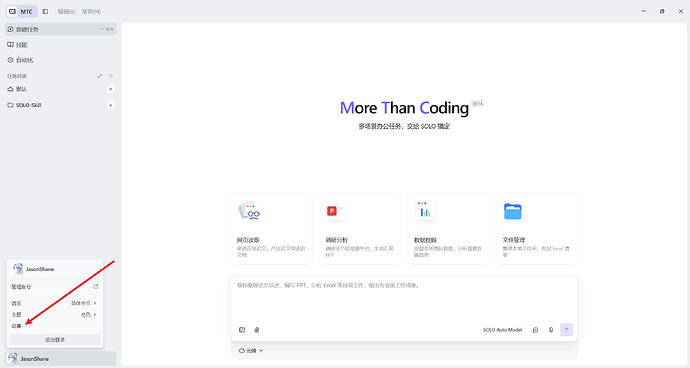Open the 技能 skills page
Viewport: 690px width, 368px height.
pyautogui.click(x=60, y=45)
